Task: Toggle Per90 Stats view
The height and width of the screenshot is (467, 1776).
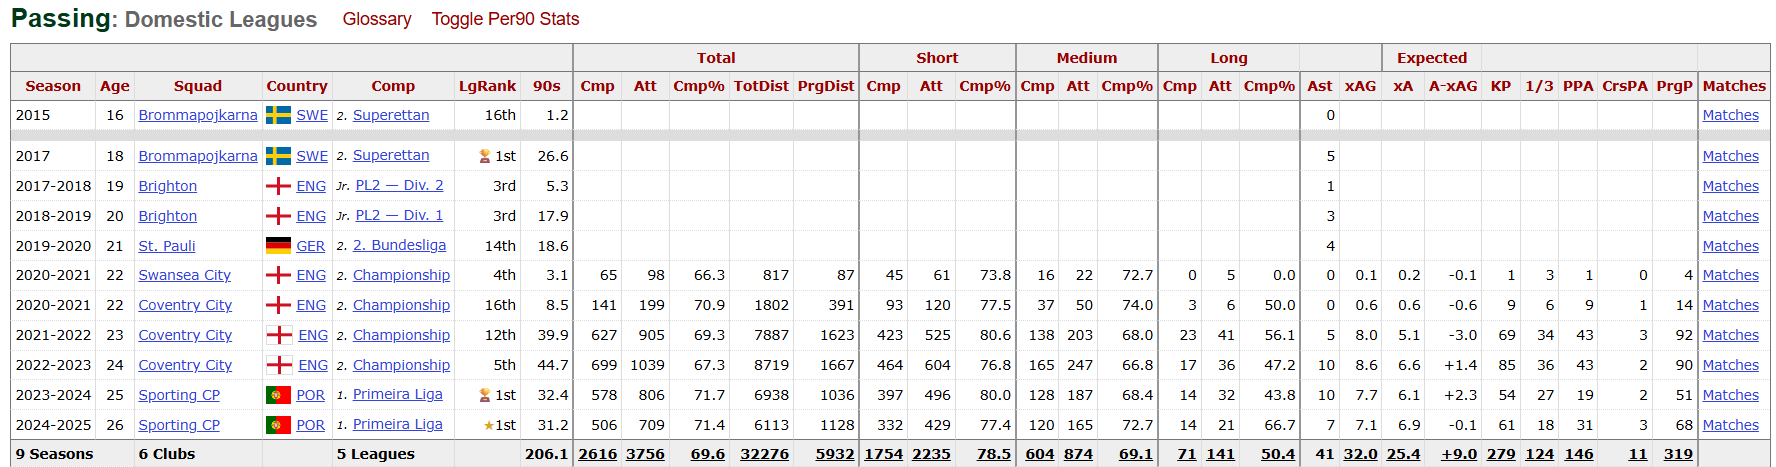Action: point(505,19)
